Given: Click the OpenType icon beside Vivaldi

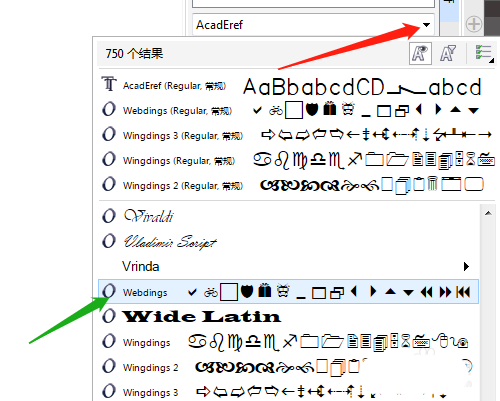Looking at the screenshot, I should tap(109, 216).
